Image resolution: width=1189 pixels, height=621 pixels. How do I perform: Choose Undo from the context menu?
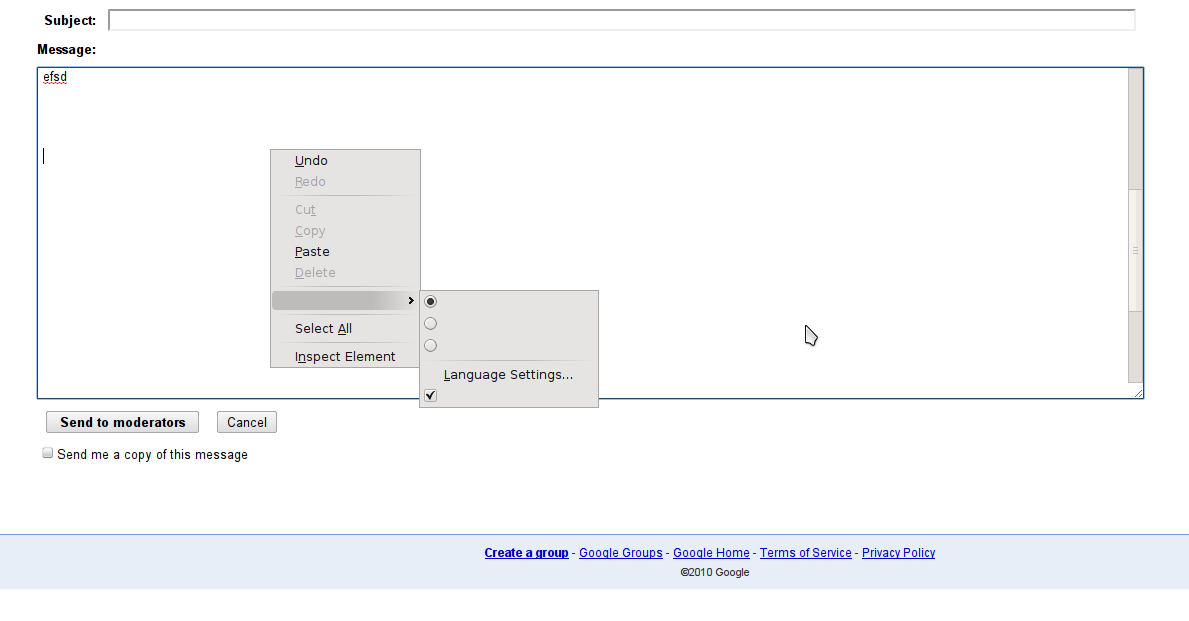point(311,161)
